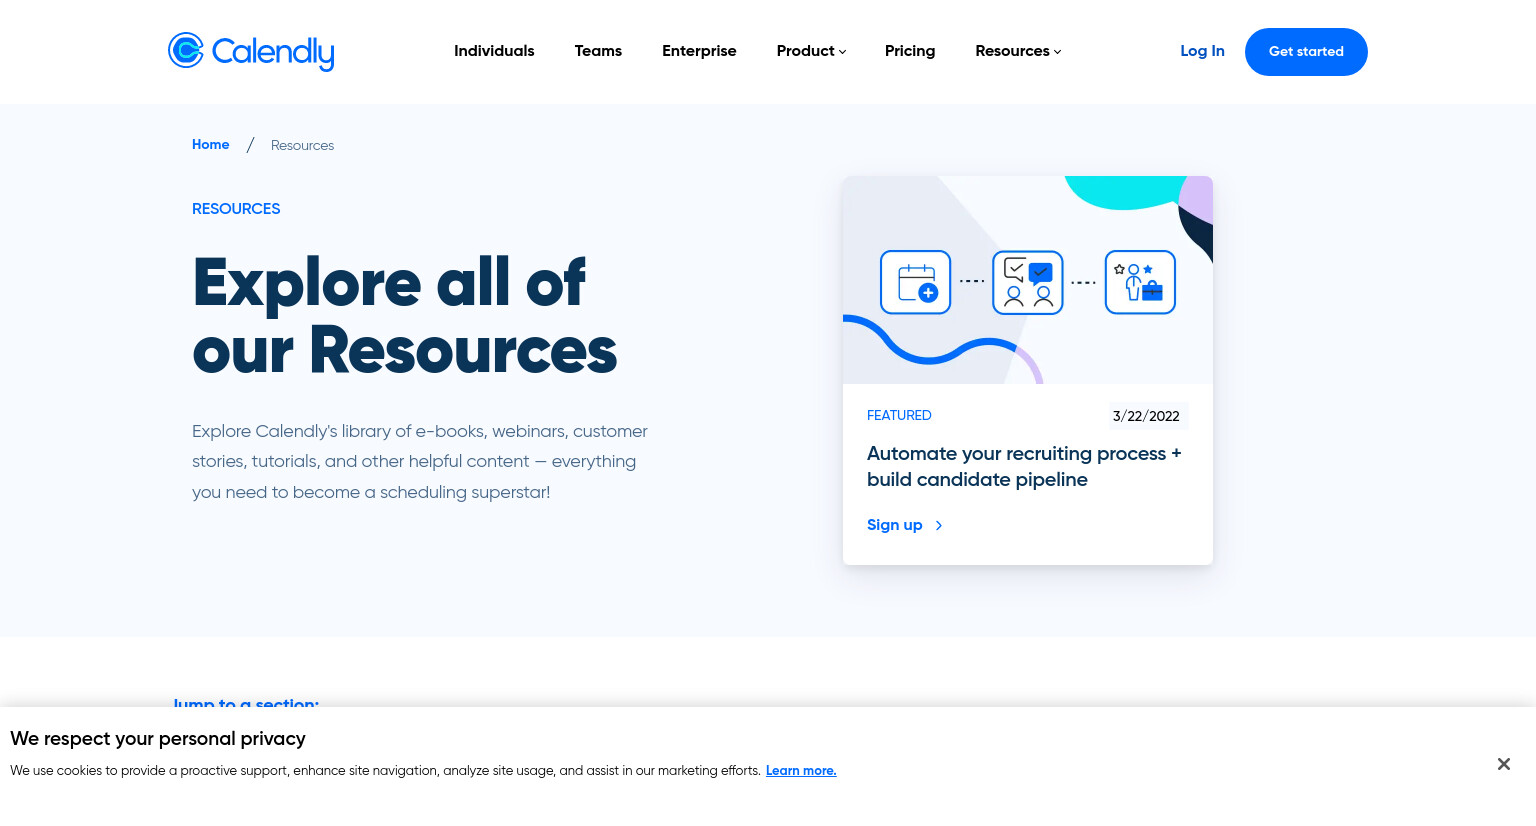
Task: Click the Log In link
Action: tap(1202, 51)
